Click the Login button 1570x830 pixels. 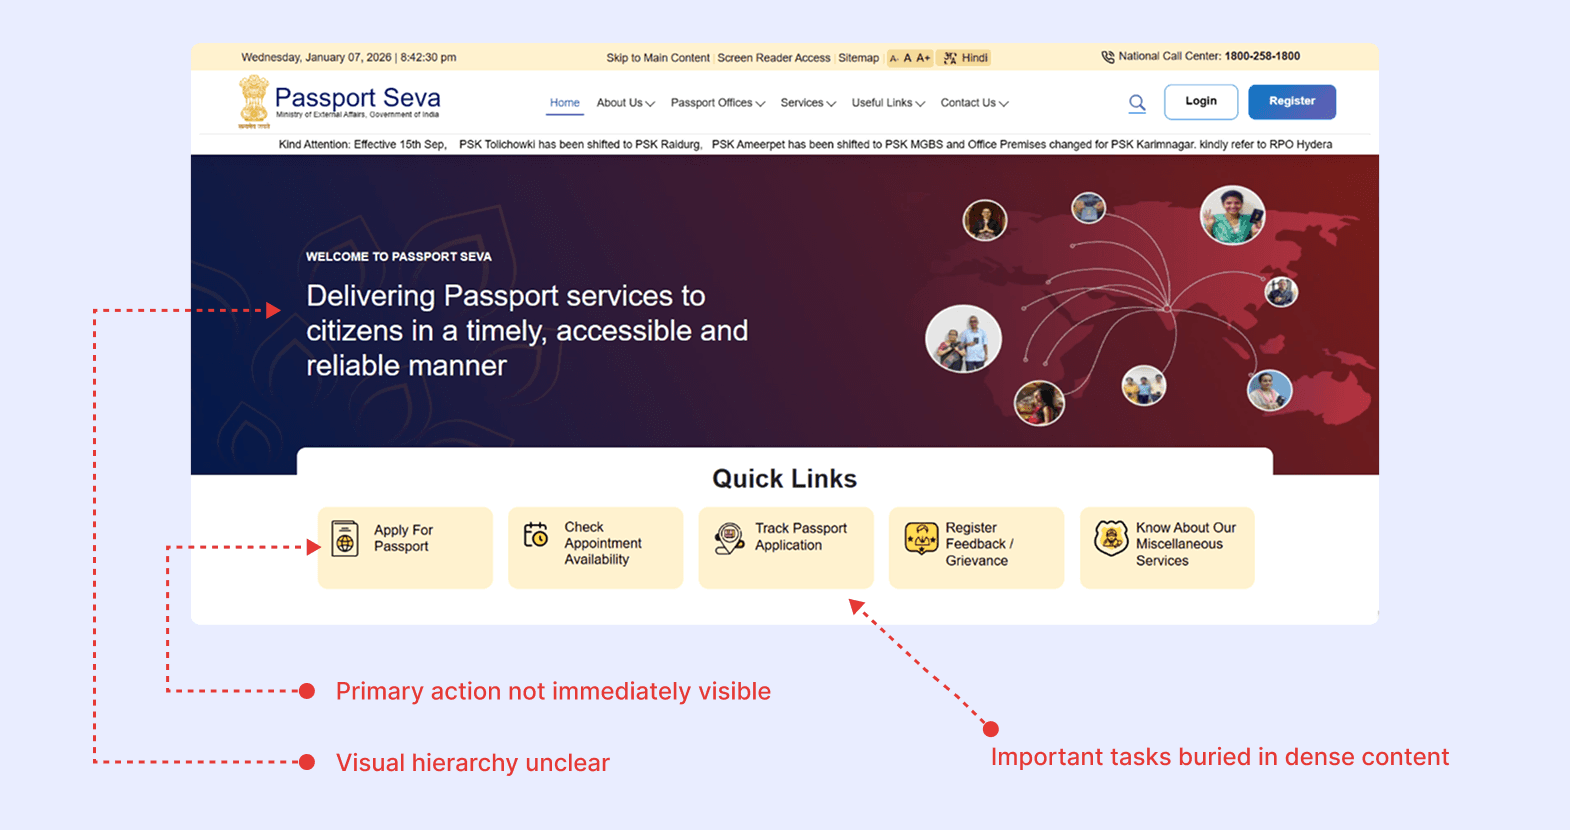[1201, 101]
